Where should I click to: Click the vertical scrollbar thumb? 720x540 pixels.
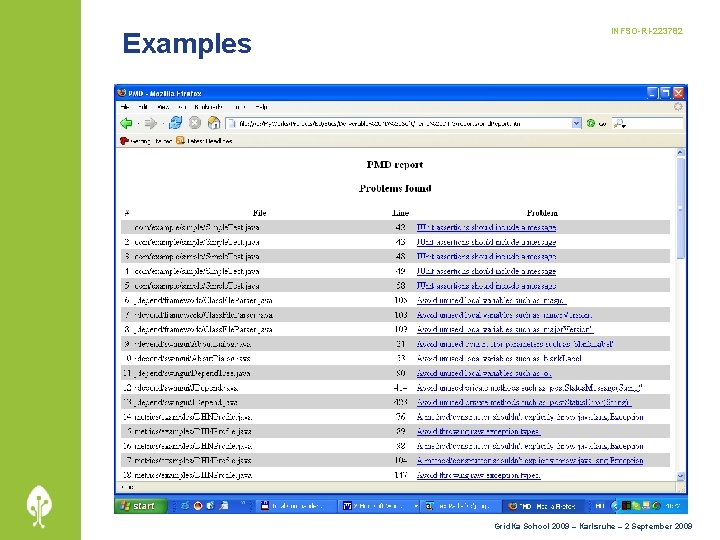tap(681, 208)
